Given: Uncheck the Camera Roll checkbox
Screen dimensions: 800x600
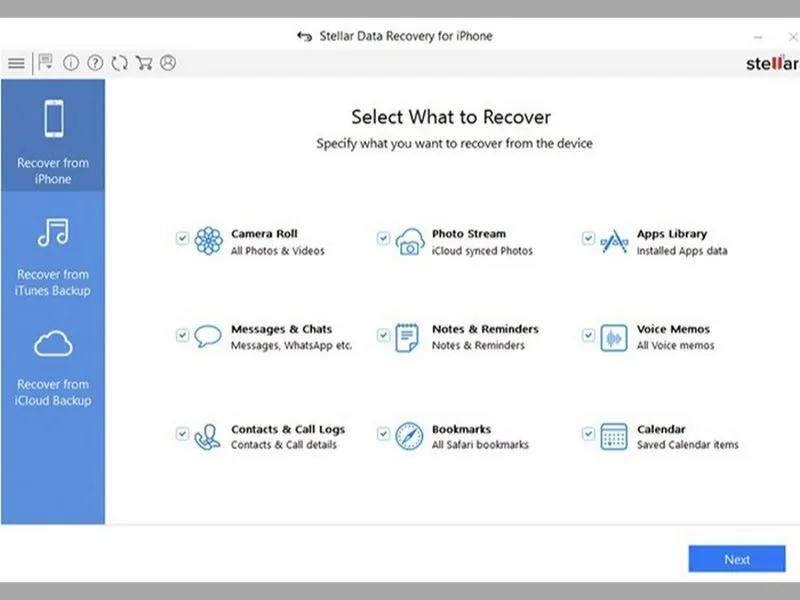Looking at the screenshot, I should (182, 238).
